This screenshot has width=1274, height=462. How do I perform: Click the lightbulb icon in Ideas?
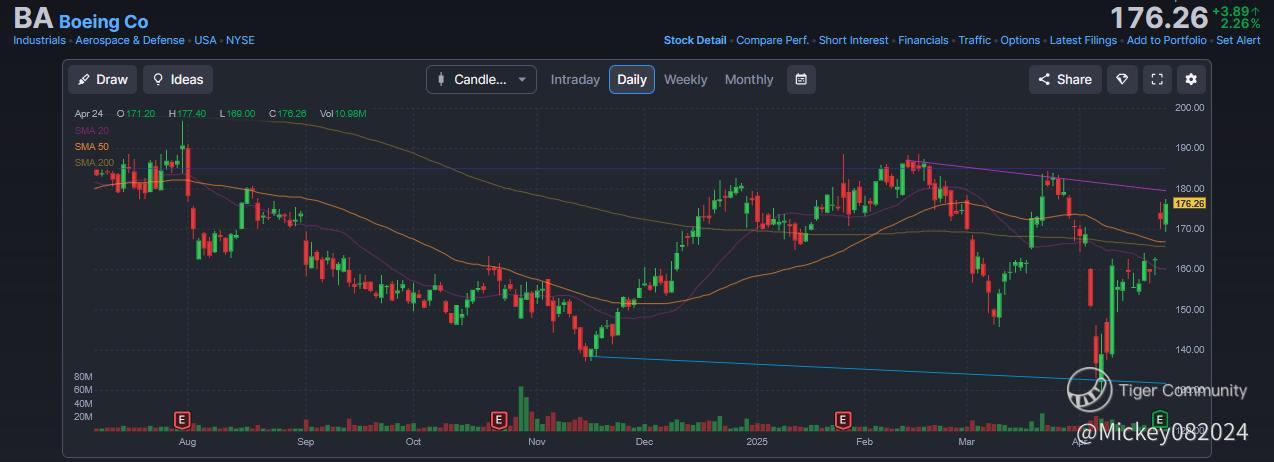pos(158,80)
